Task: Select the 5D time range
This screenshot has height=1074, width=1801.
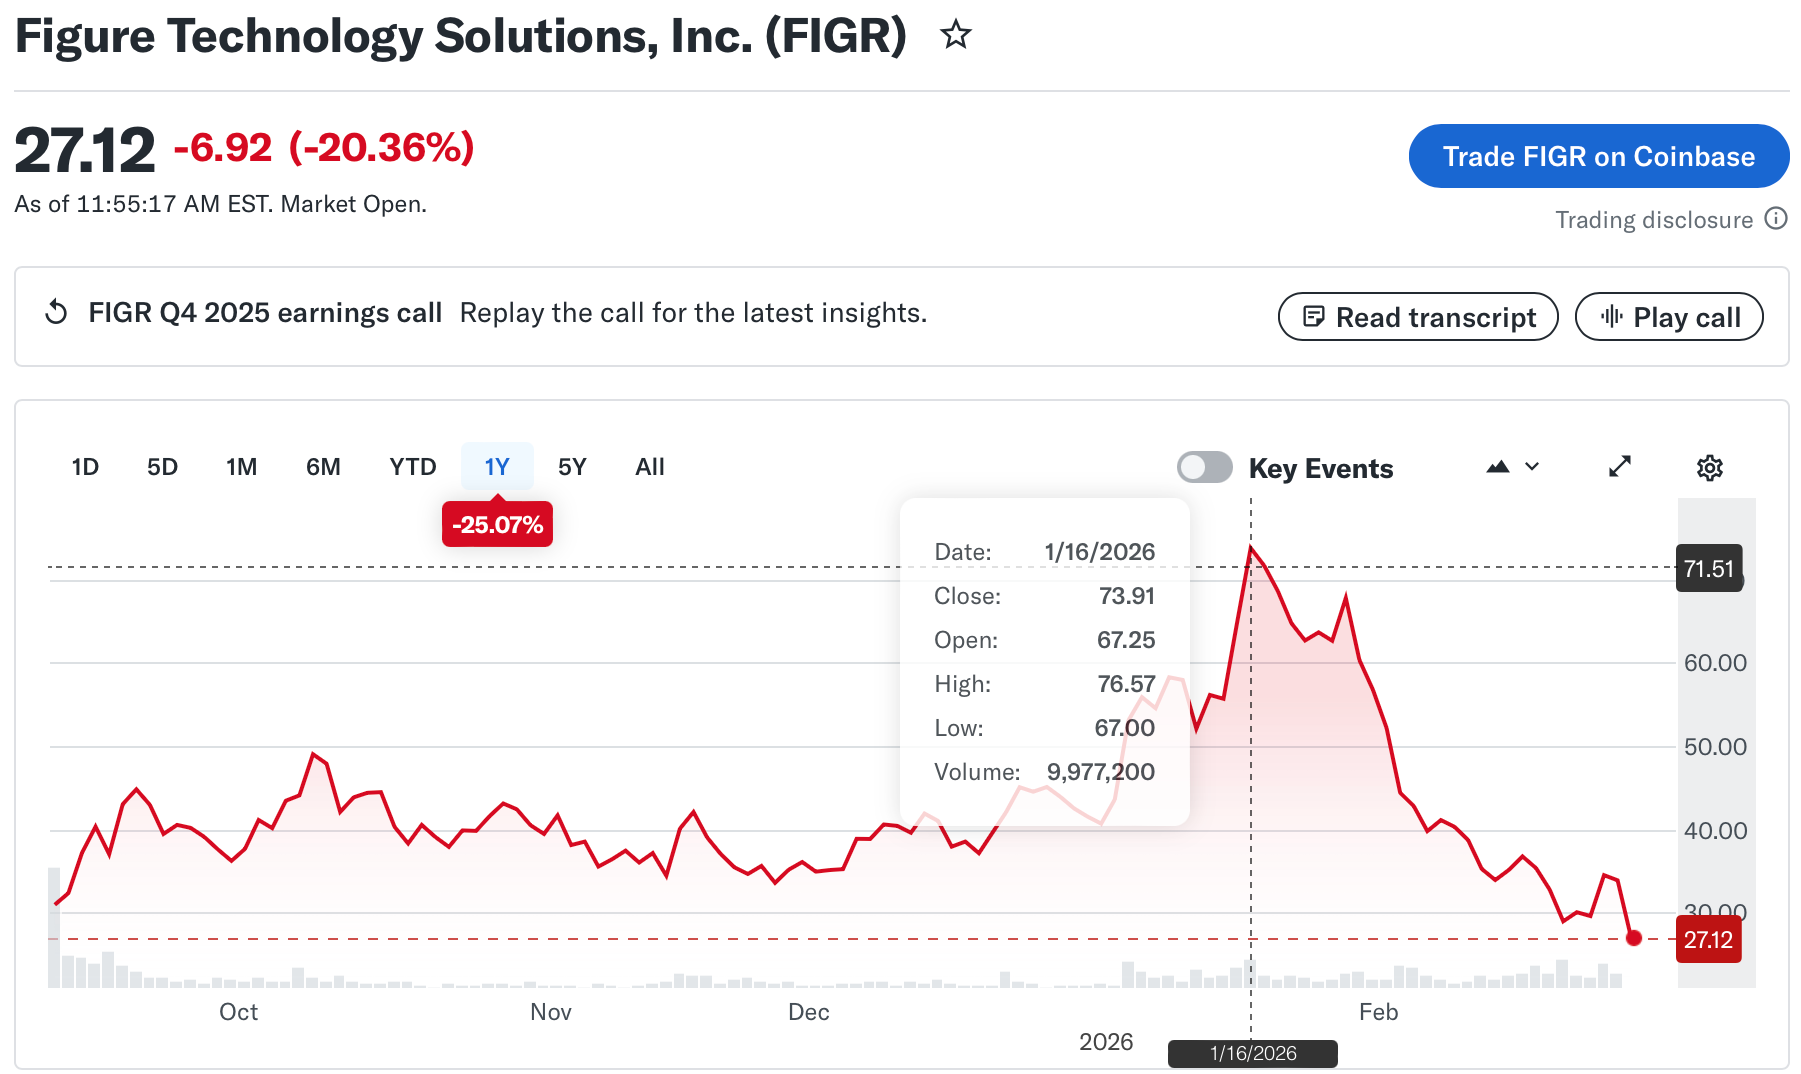Action: pyautogui.click(x=162, y=466)
